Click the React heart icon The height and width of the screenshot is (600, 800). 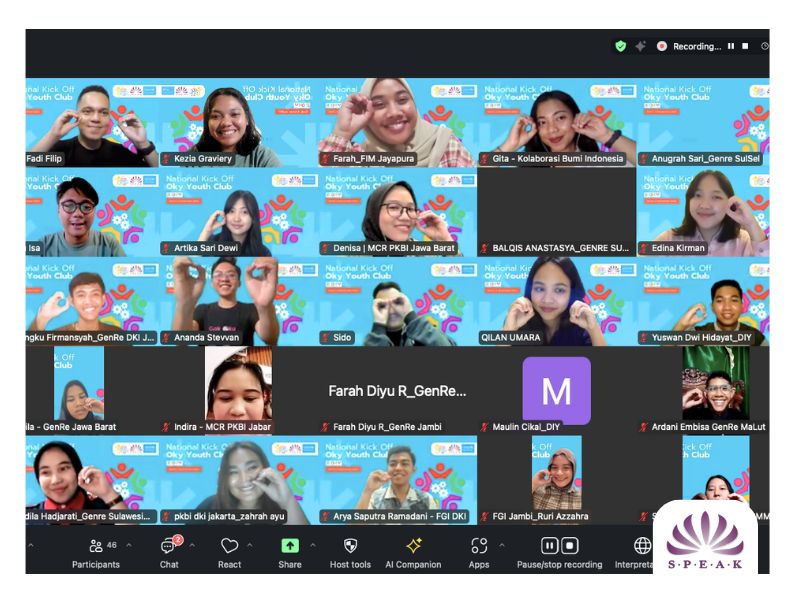tap(229, 546)
